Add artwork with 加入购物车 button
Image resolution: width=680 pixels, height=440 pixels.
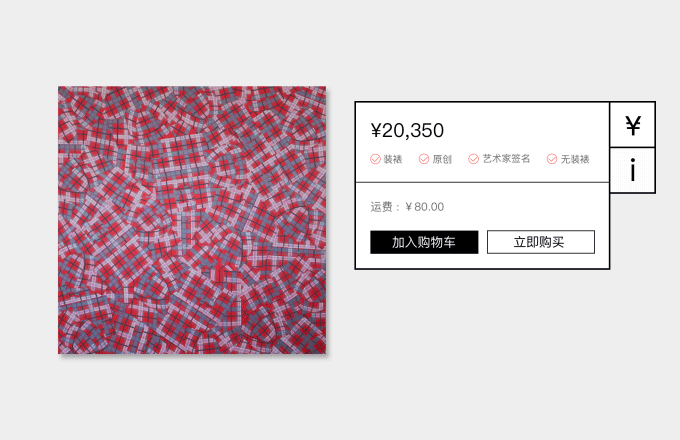(424, 242)
